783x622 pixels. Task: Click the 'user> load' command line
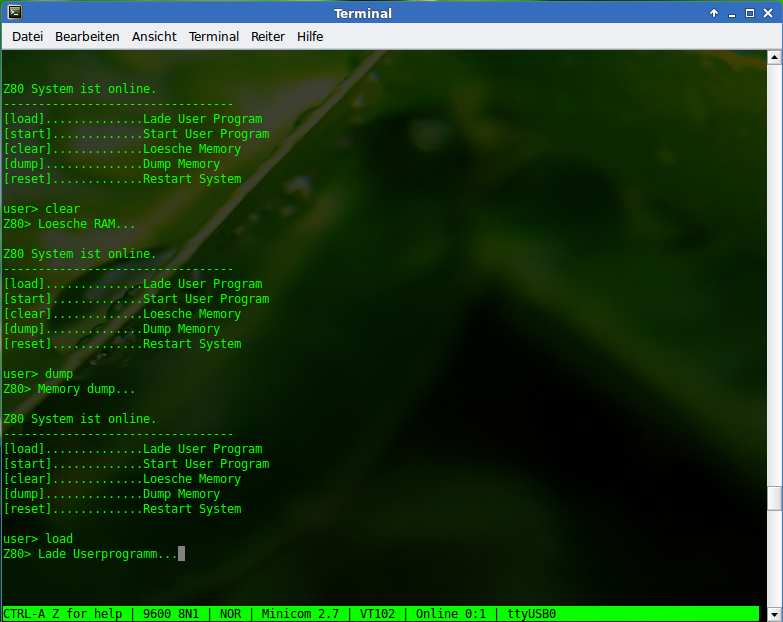pos(38,539)
